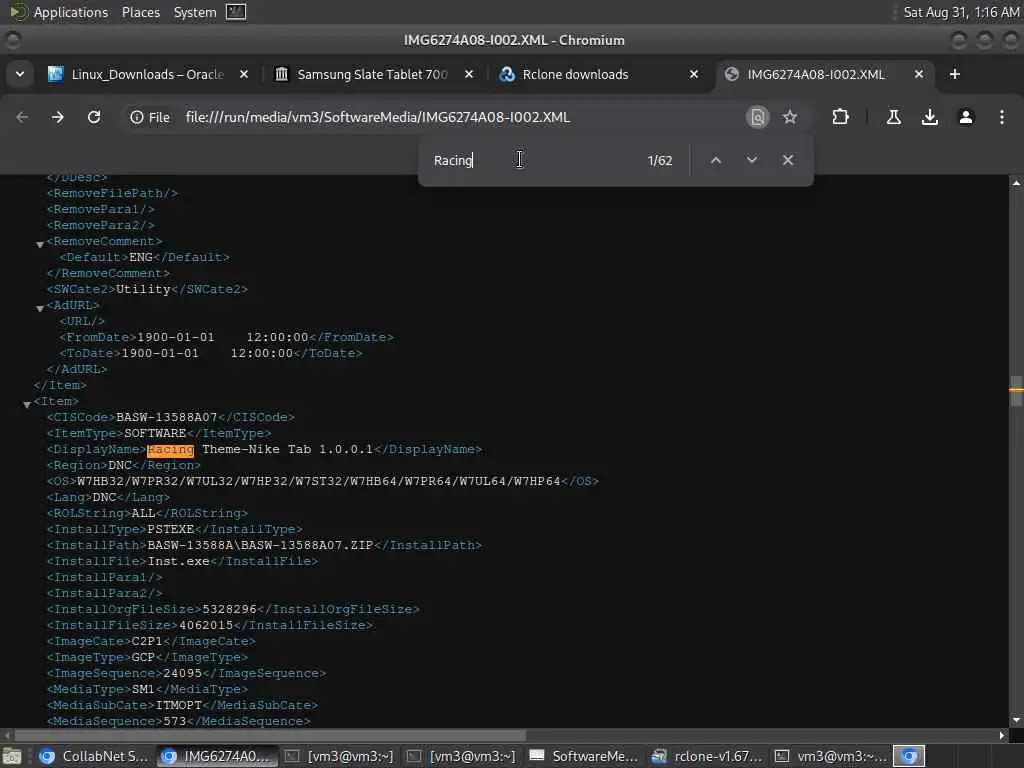Switch to vm3@vm3:~... taskbar window
The image size is (1024, 768).
829,756
